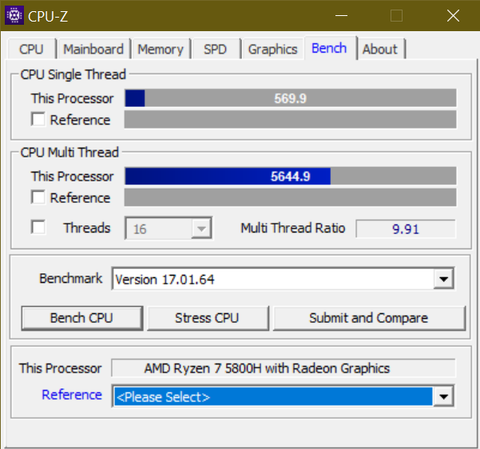Expand the Benchmark version dropdown

coord(283,279)
